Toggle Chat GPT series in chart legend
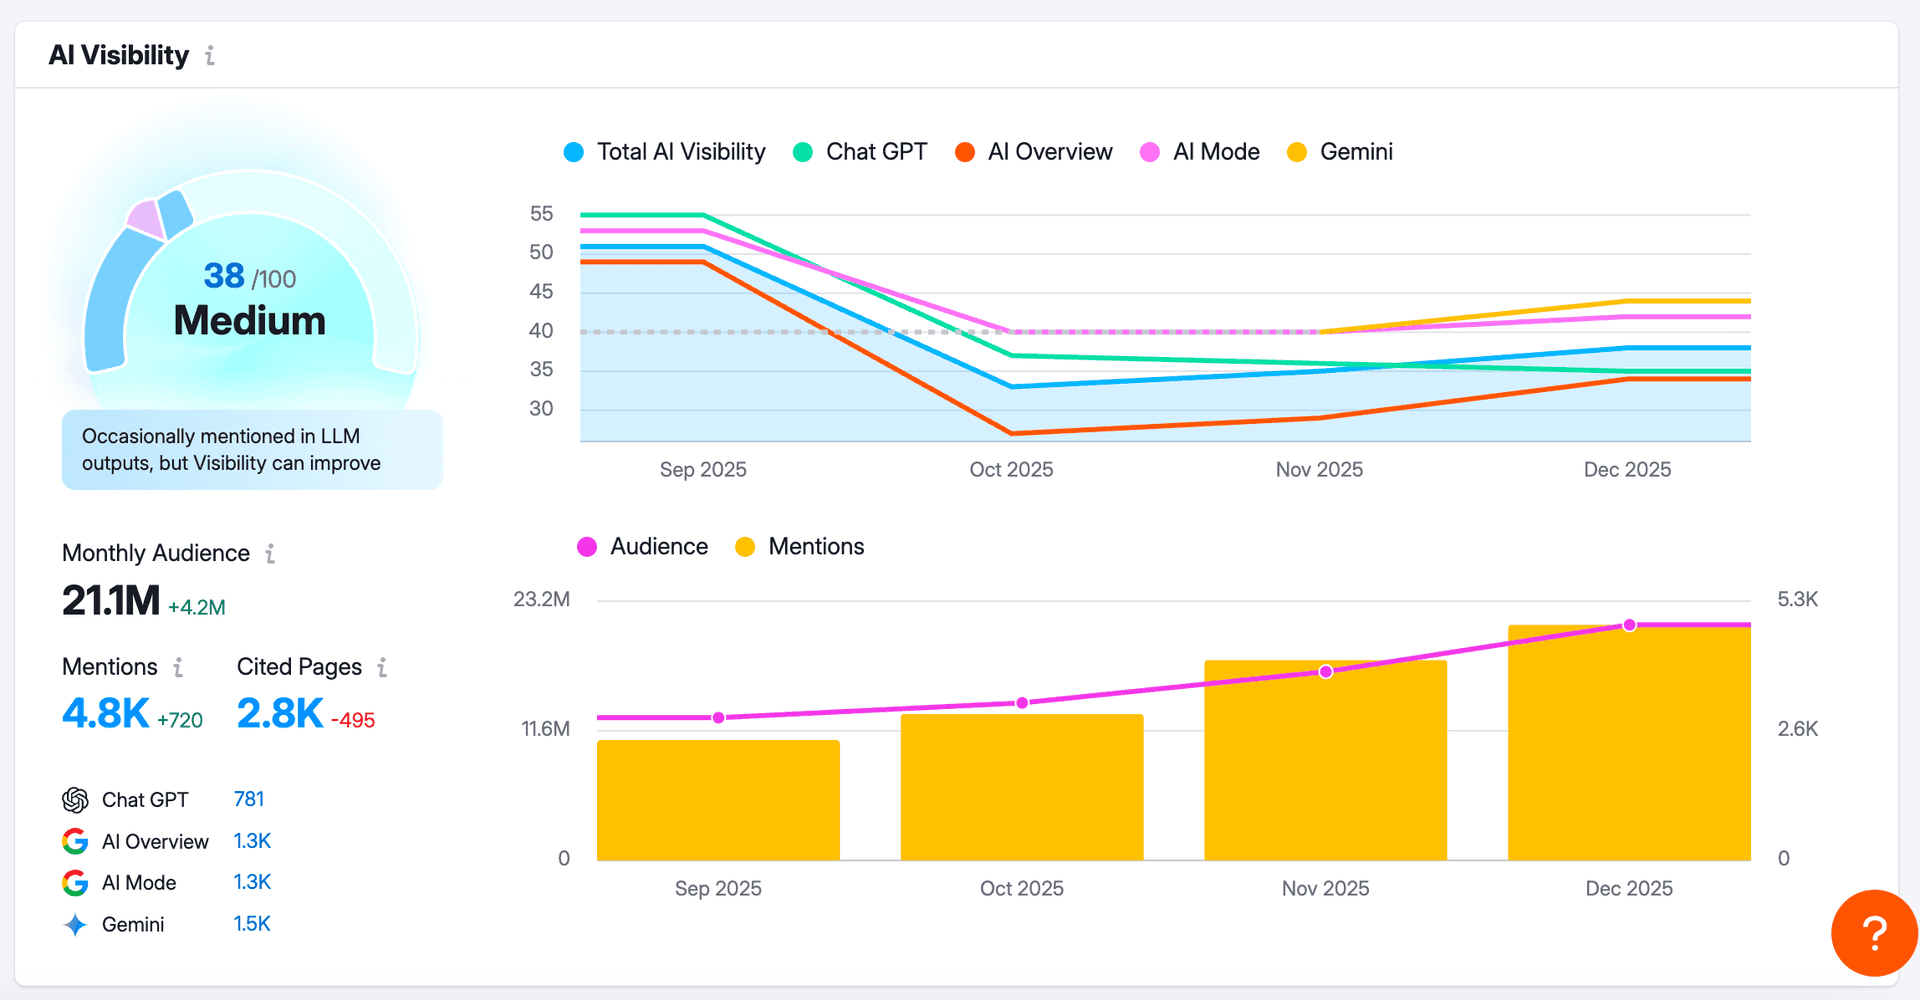The height and width of the screenshot is (1000, 1920). tap(860, 152)
